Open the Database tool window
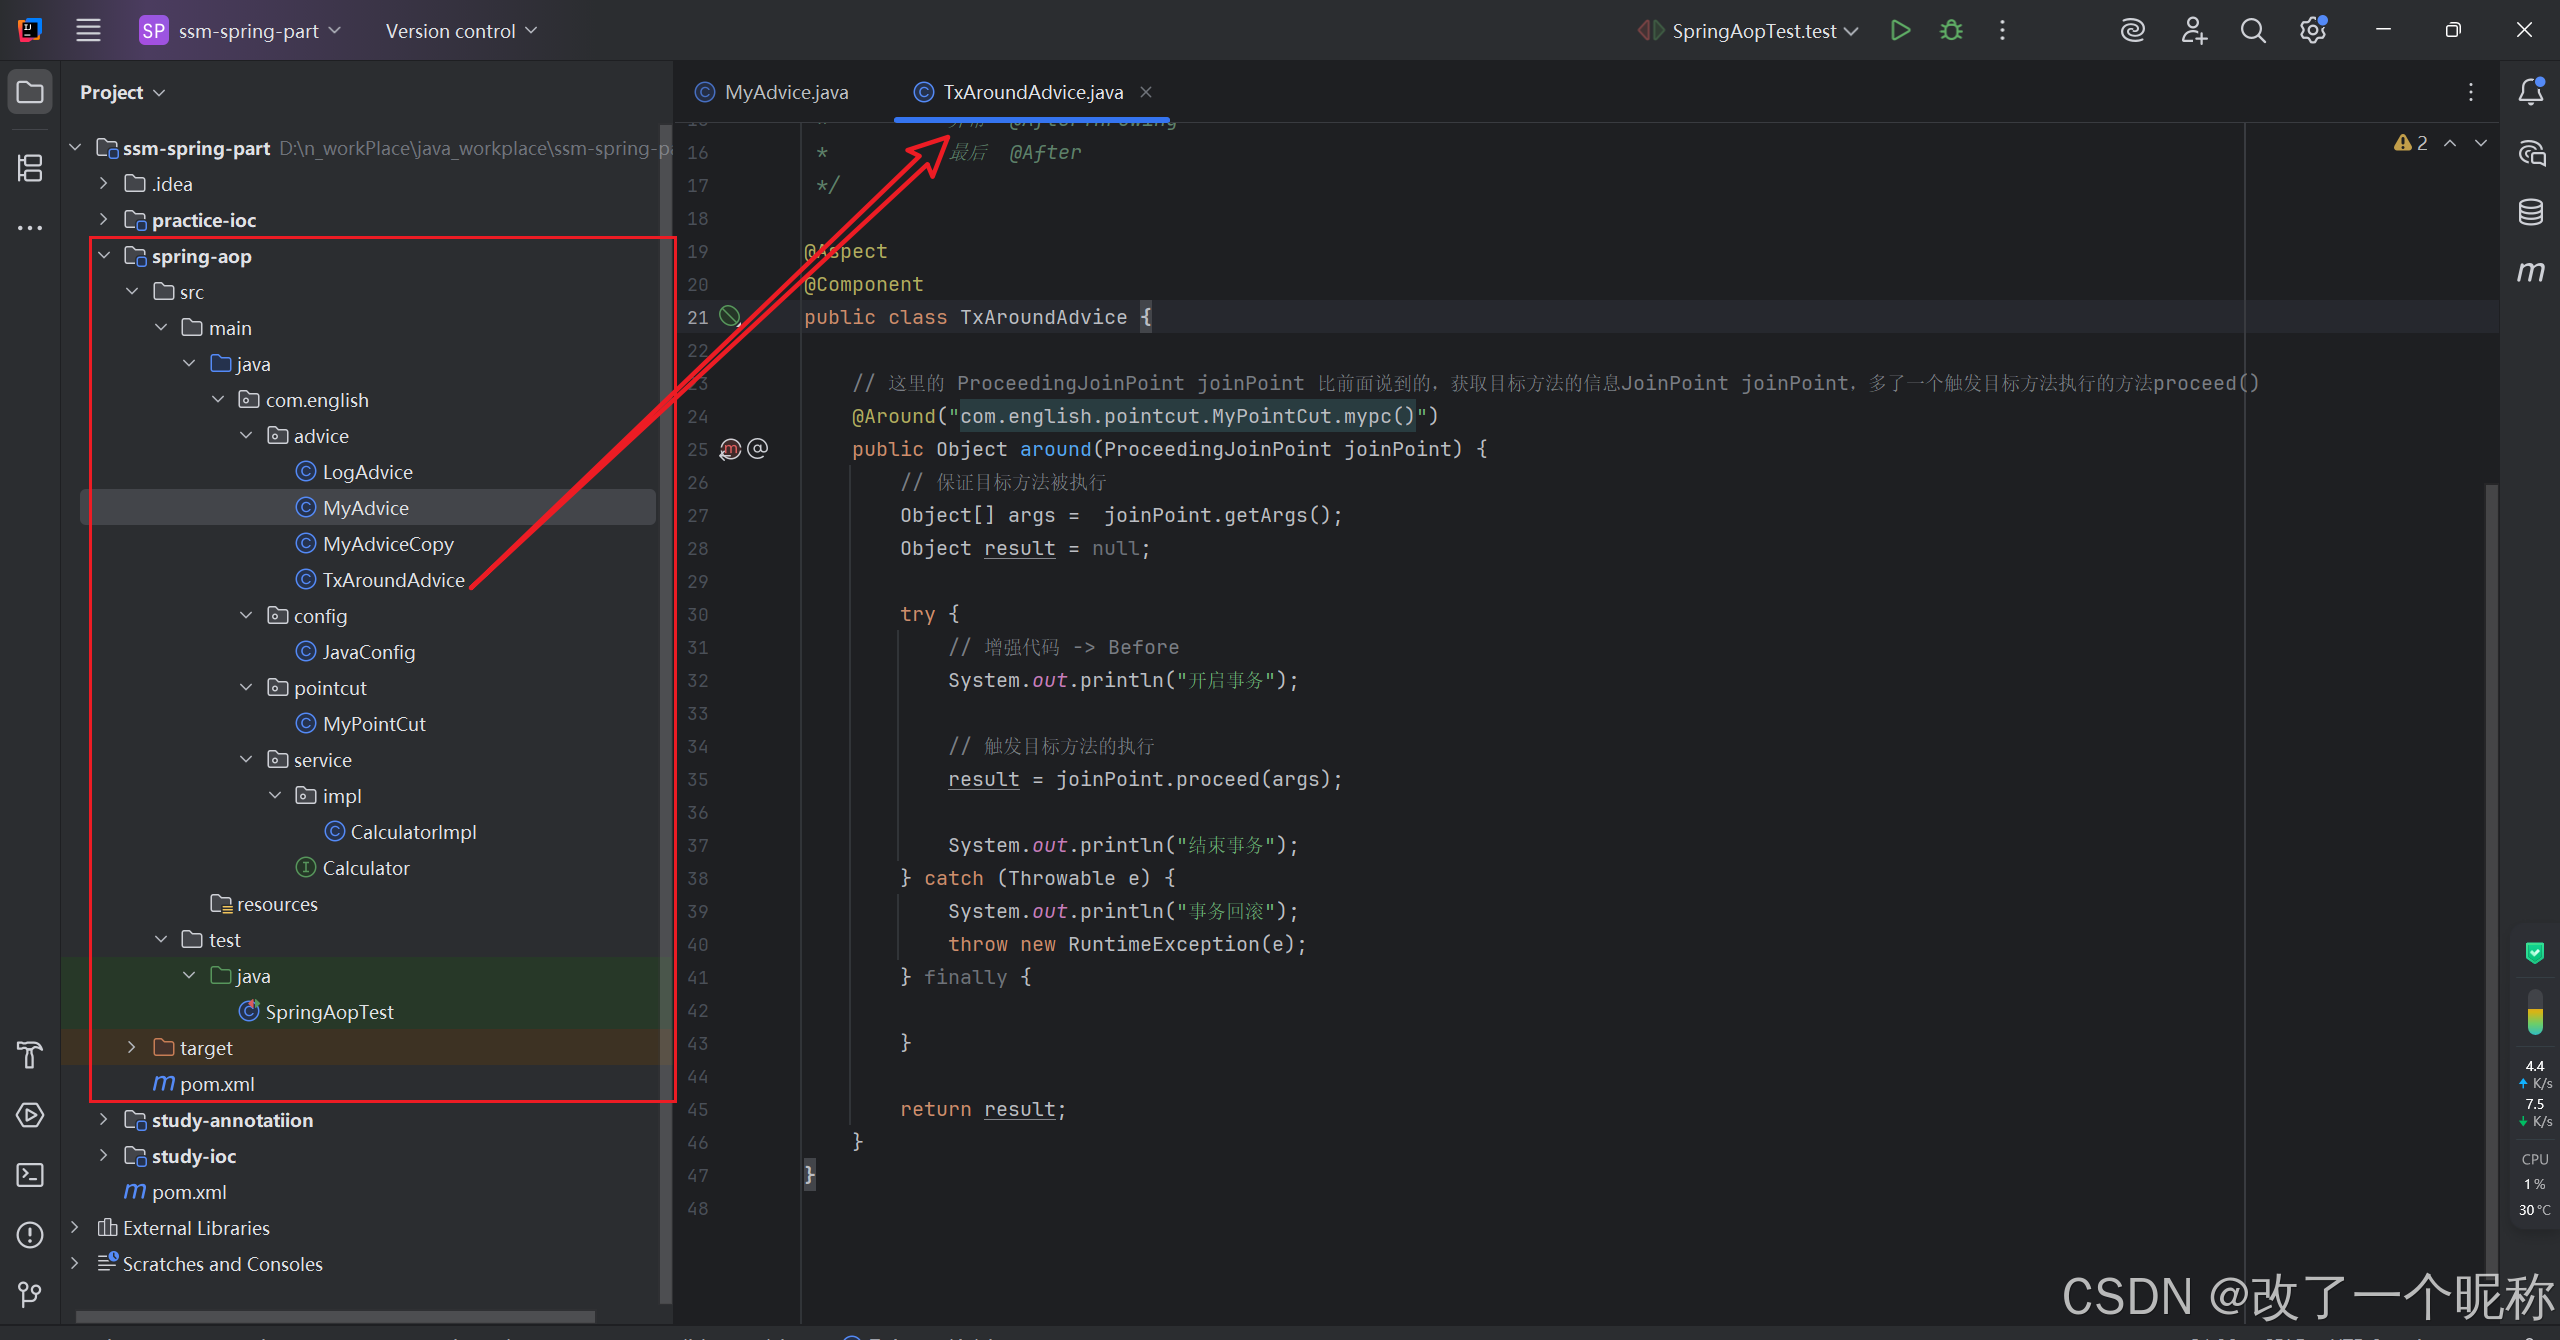Image resolution: width=2560 pixels, height=1340 pixels. click(2531, 212)
